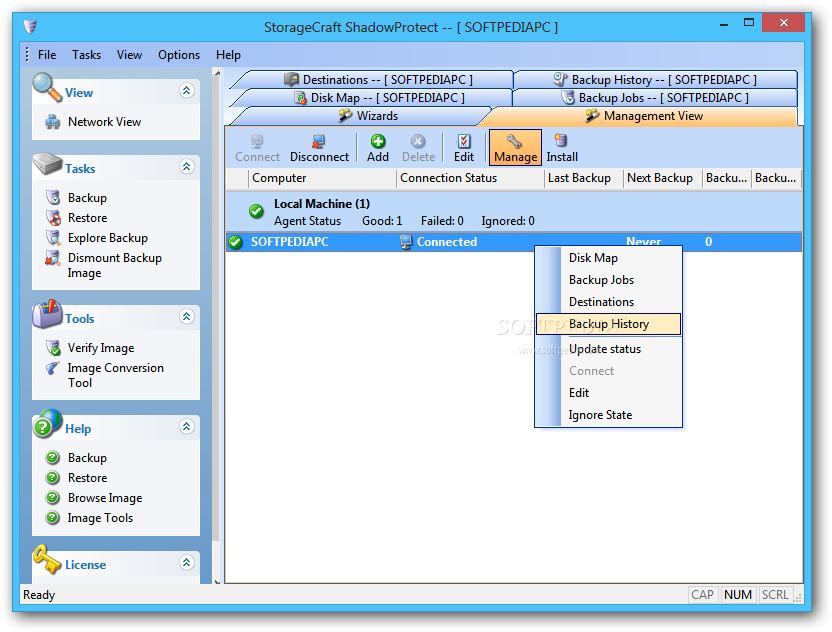
Task: Start Restore from the Tasks panel
Action: coord(87,218)
